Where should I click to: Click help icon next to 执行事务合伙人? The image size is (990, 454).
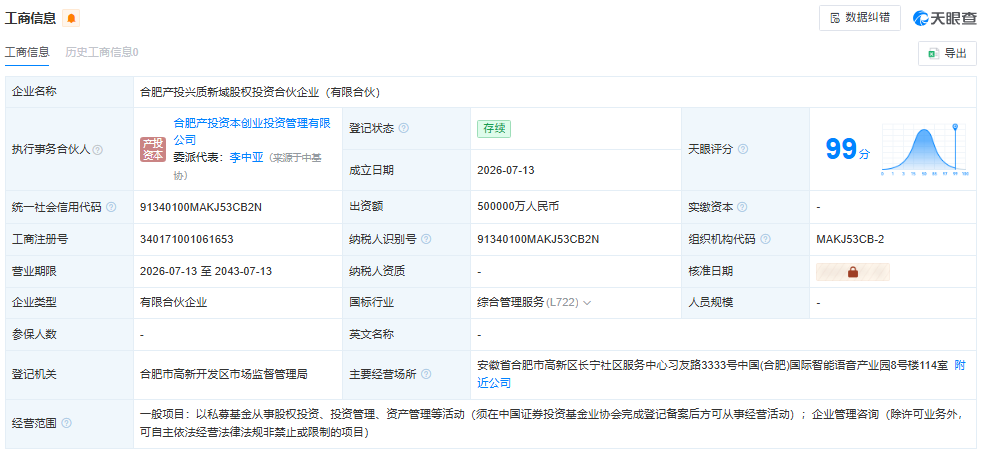[98, 150]
